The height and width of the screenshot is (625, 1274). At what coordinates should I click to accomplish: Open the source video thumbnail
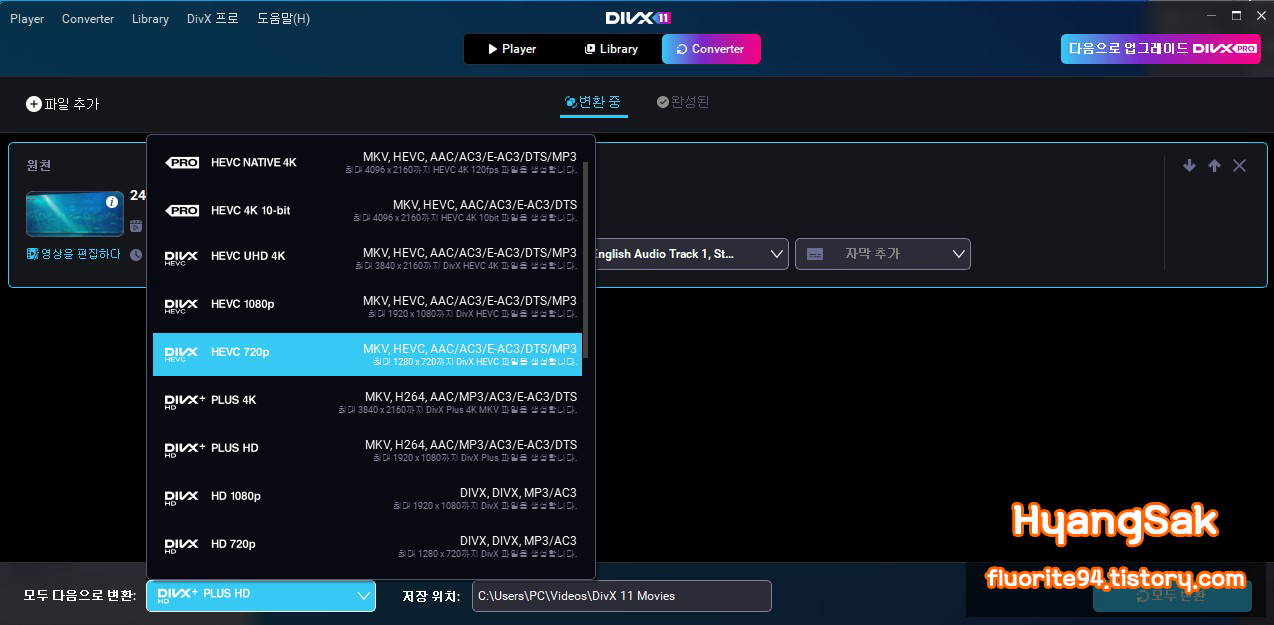tap(75, 214)
